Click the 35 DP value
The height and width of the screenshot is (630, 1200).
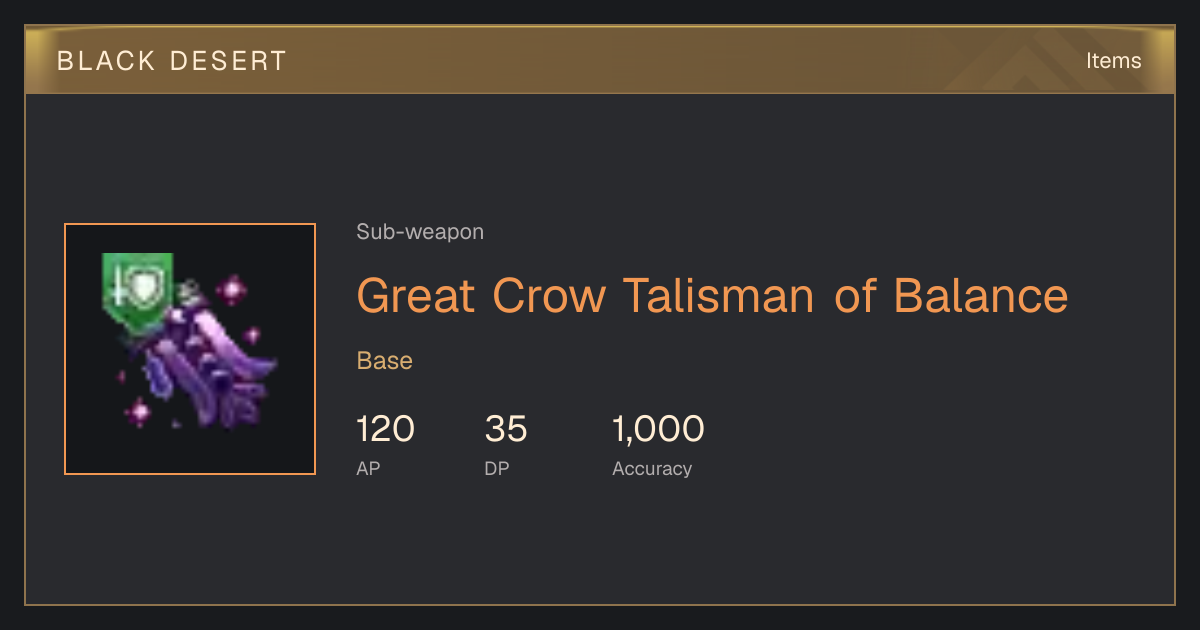click(506, 429)
